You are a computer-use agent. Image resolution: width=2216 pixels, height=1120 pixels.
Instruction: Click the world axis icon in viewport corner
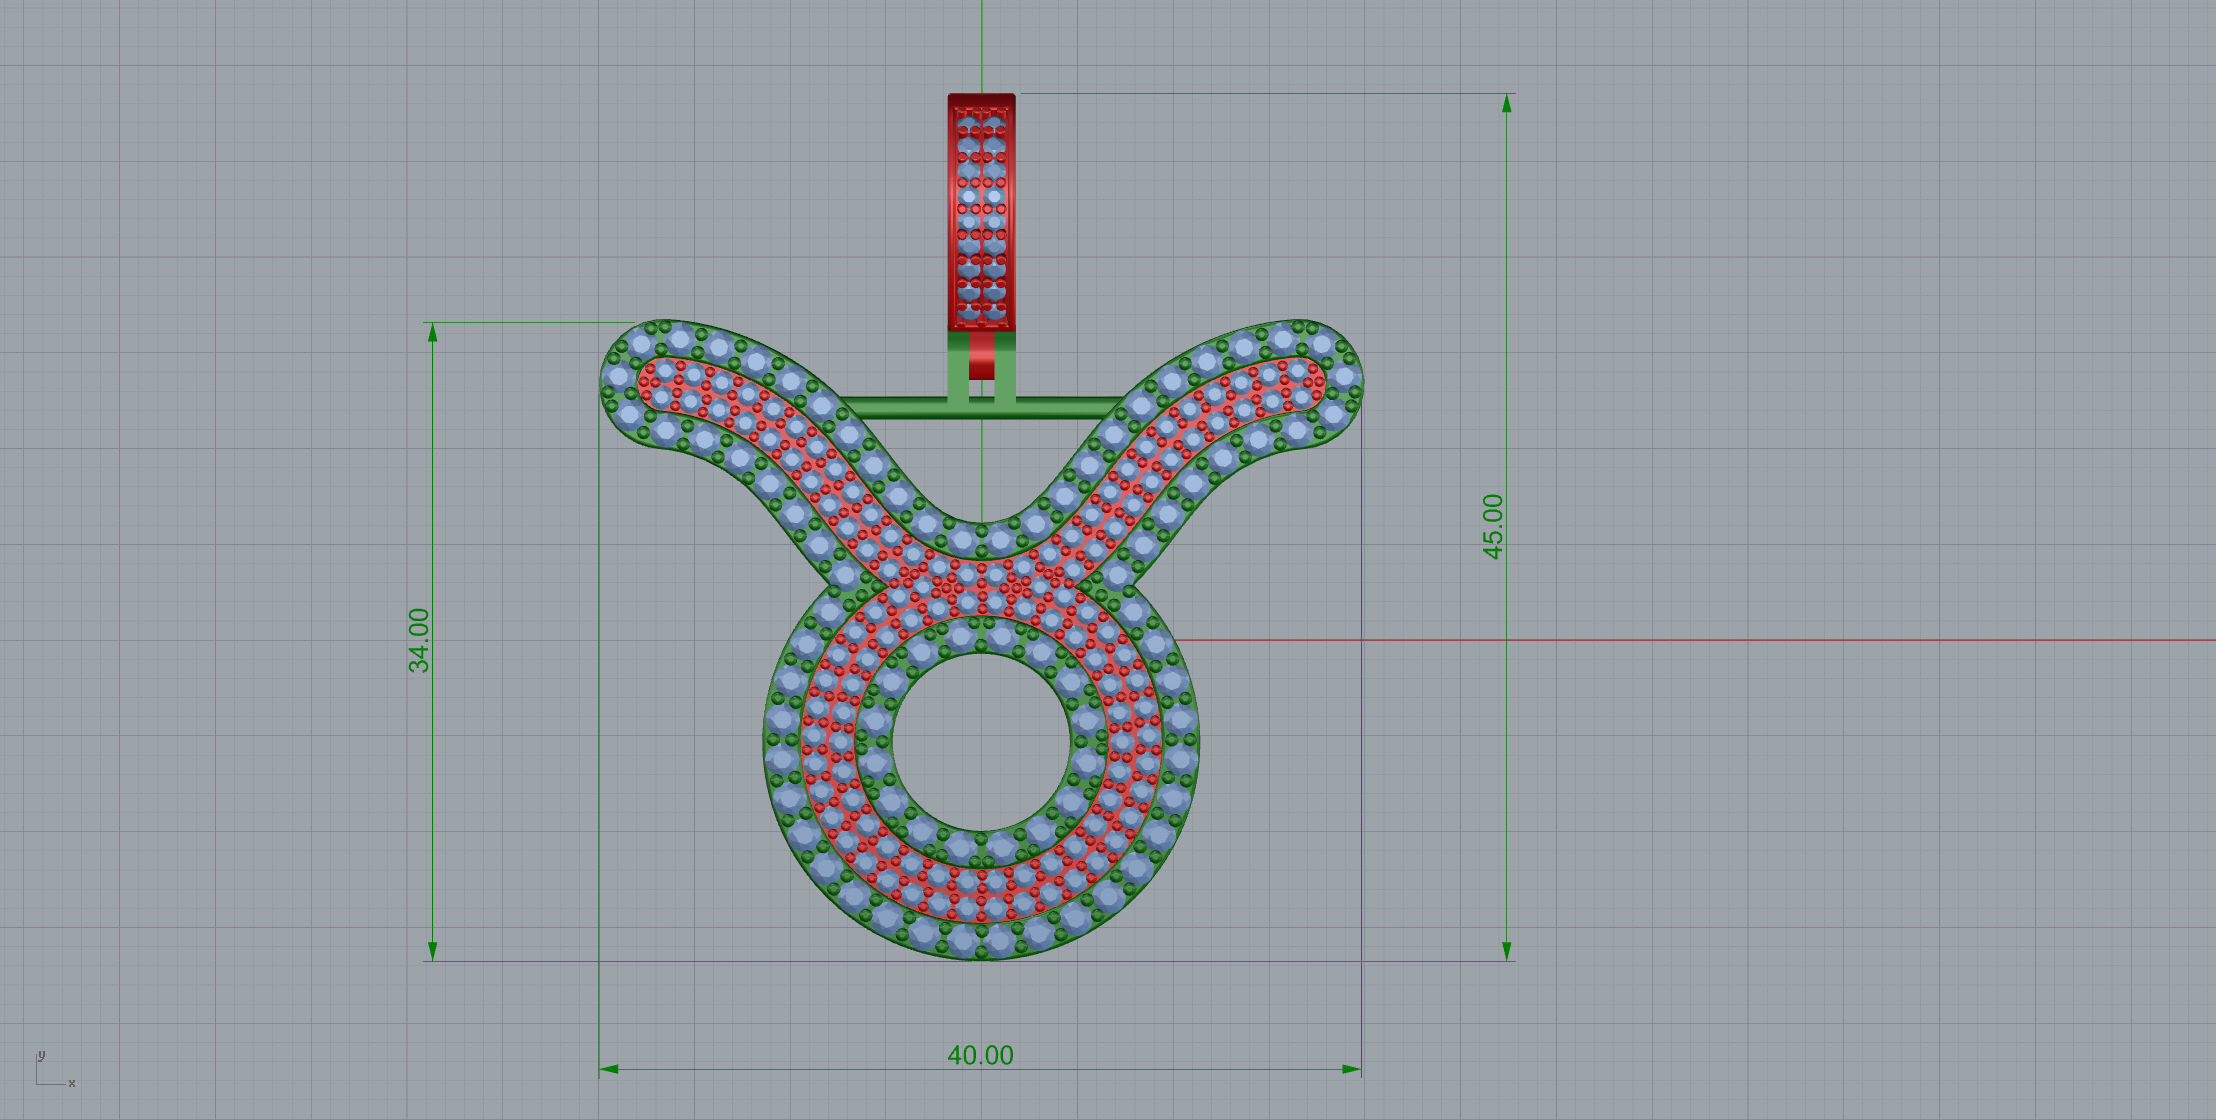tap(55, 1069)
